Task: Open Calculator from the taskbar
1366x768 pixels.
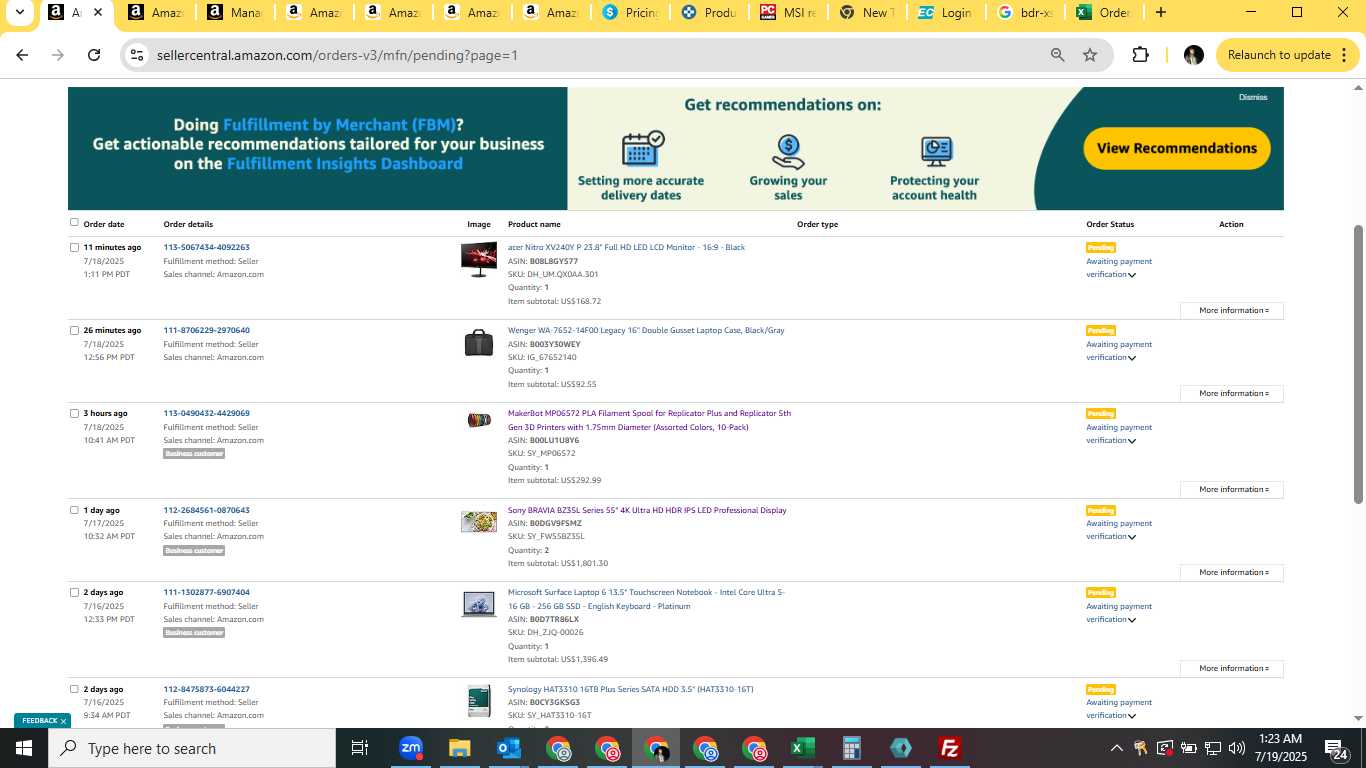Action: (x=851, y=748)
